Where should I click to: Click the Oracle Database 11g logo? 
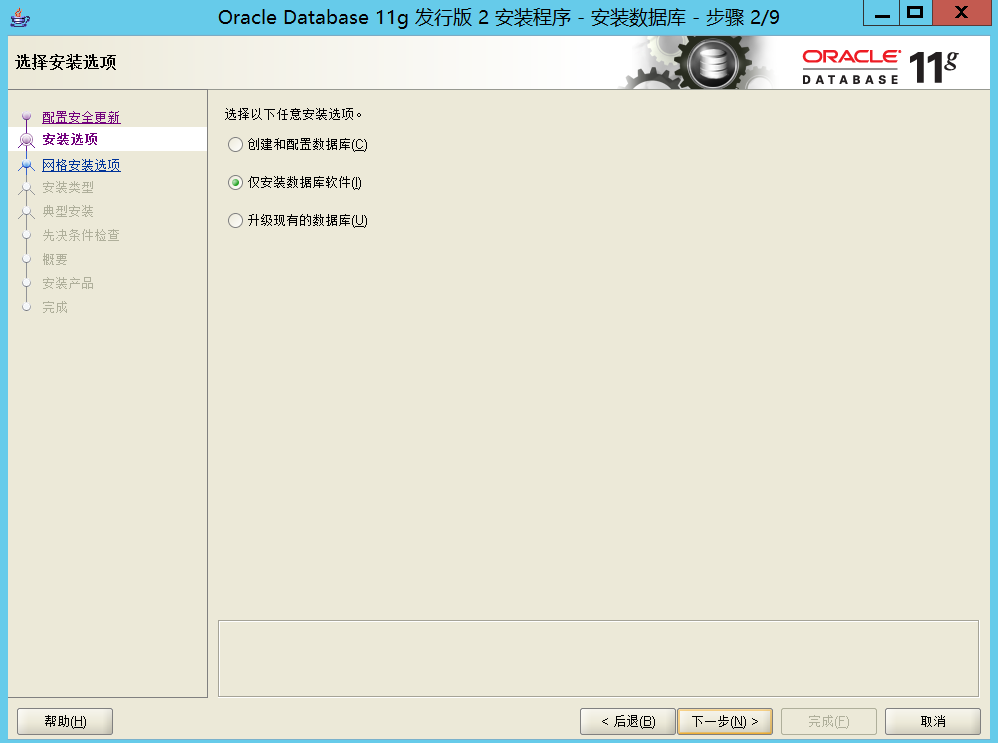[x=880, y=67]
